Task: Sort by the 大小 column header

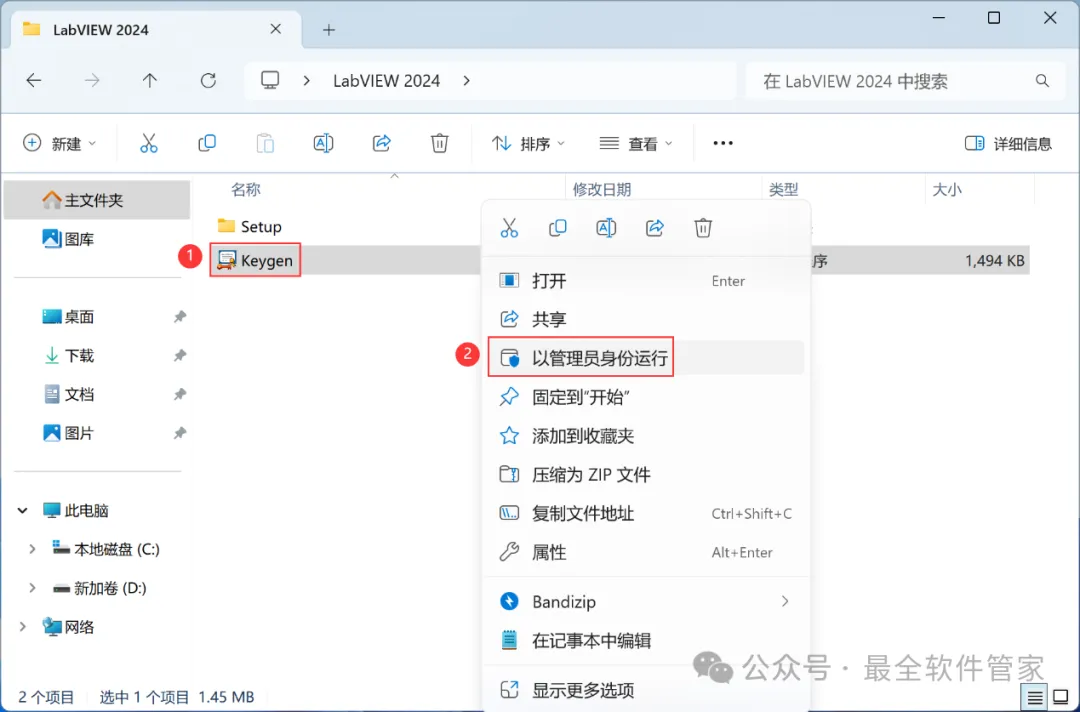Action: pyautogui.click(x=947, y=189)
